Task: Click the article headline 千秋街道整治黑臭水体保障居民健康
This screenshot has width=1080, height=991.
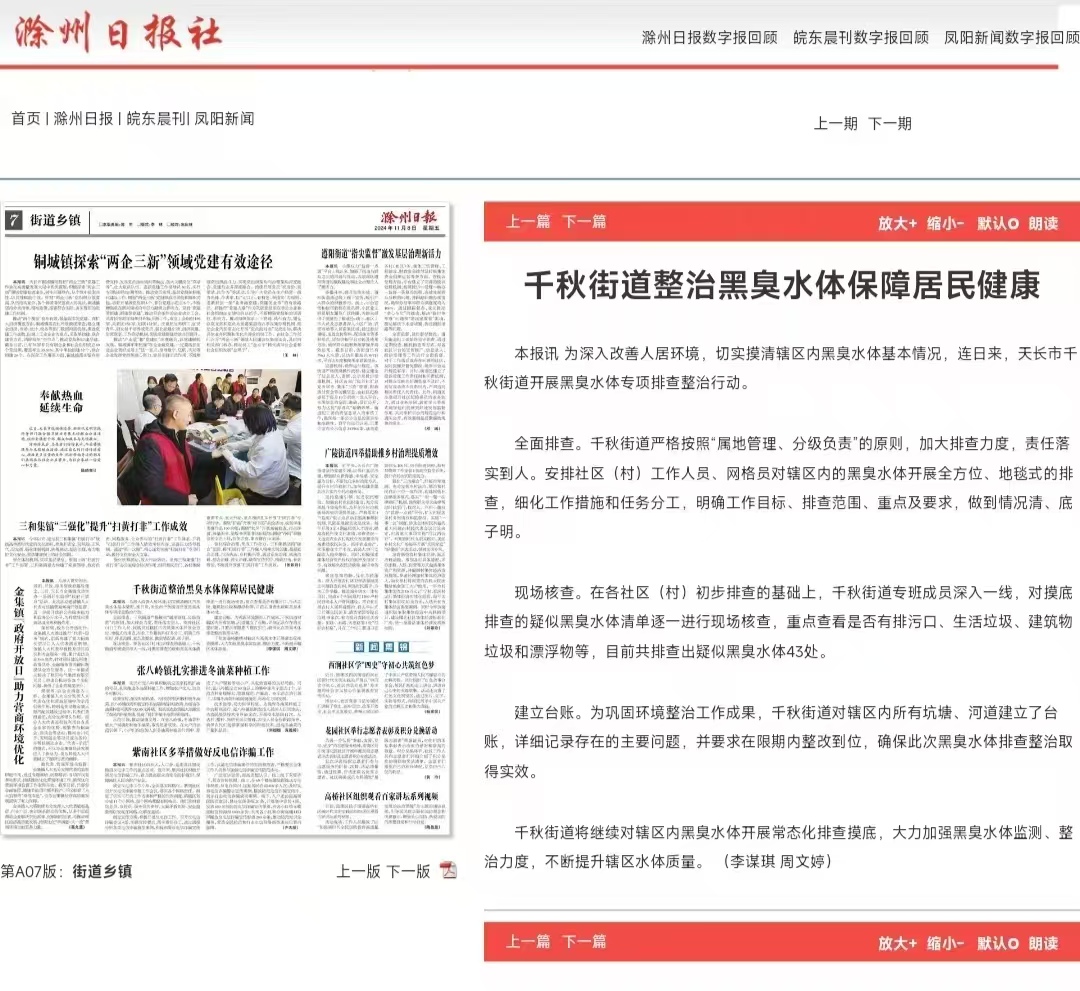Action: click(782, 285)
